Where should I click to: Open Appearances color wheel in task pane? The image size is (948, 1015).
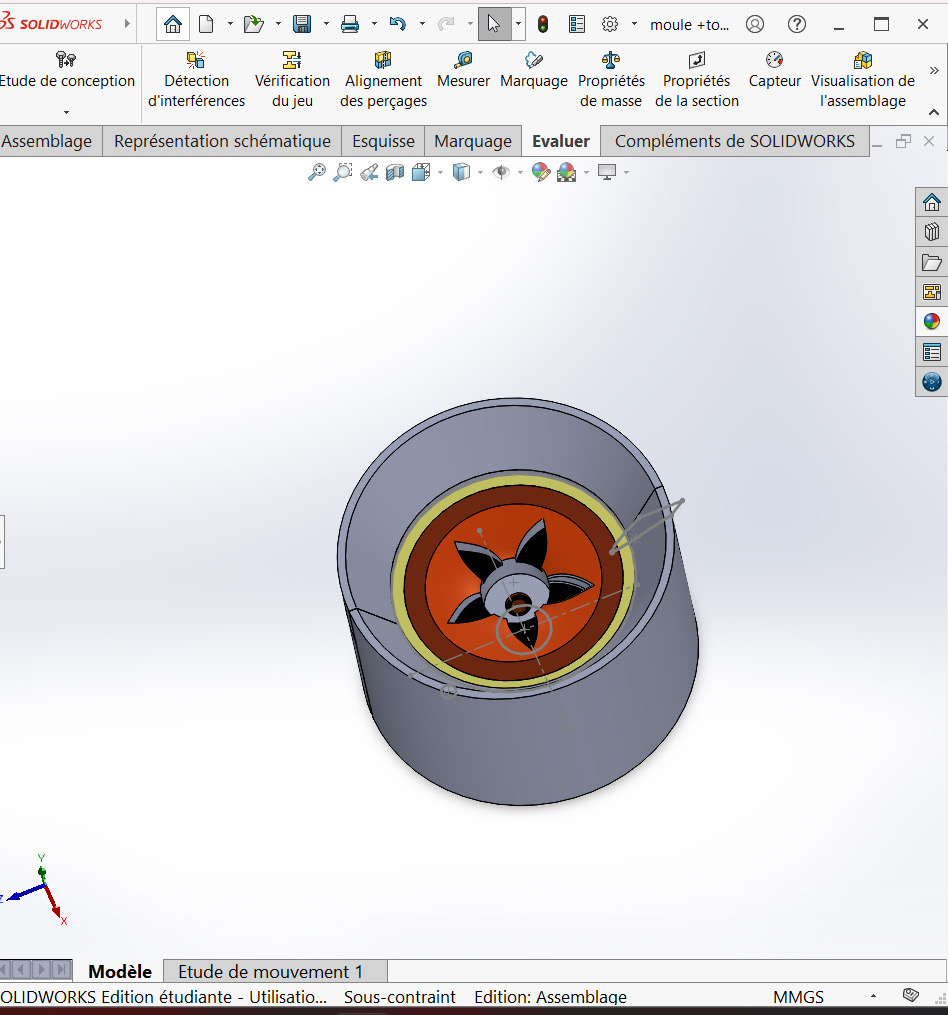[x=931, y=321]
